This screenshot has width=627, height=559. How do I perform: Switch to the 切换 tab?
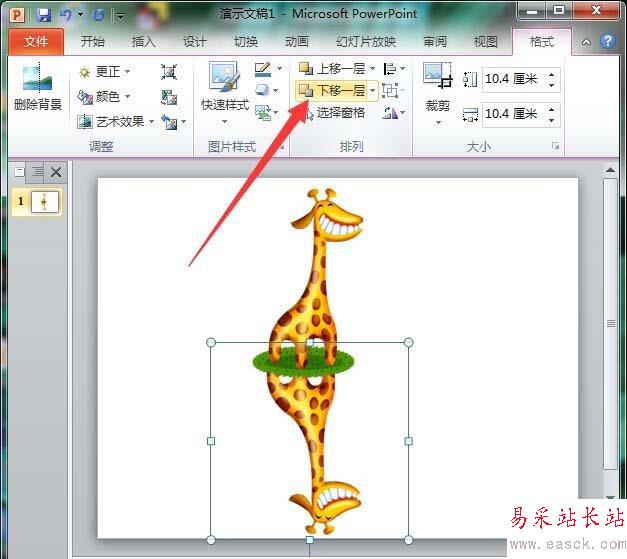click(x=246, y=41)
